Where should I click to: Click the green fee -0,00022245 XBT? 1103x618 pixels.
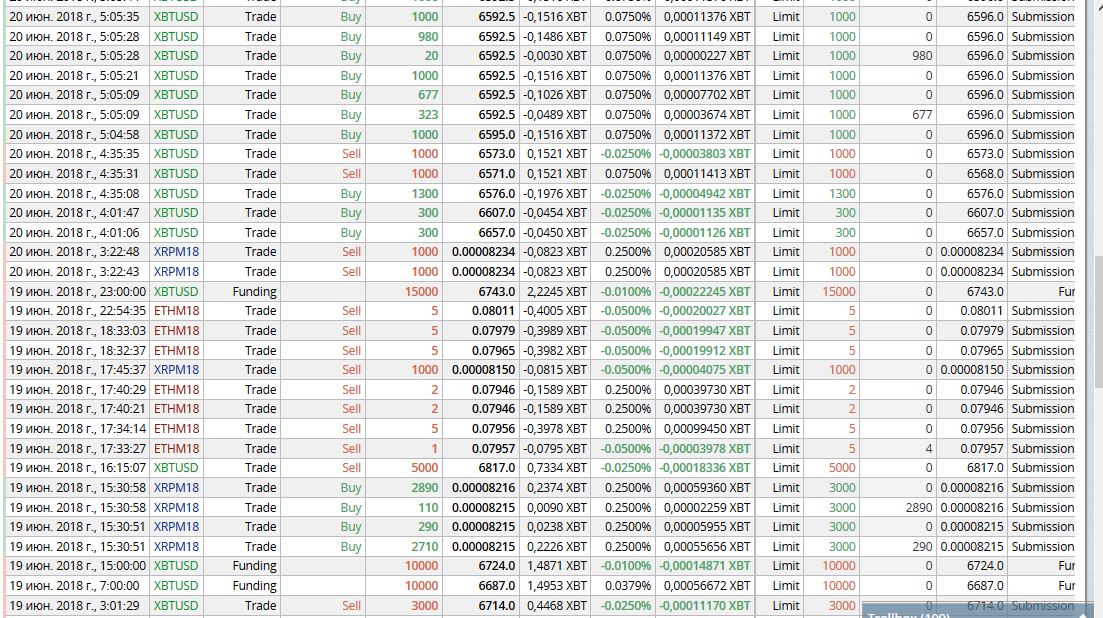coord(705,291)
